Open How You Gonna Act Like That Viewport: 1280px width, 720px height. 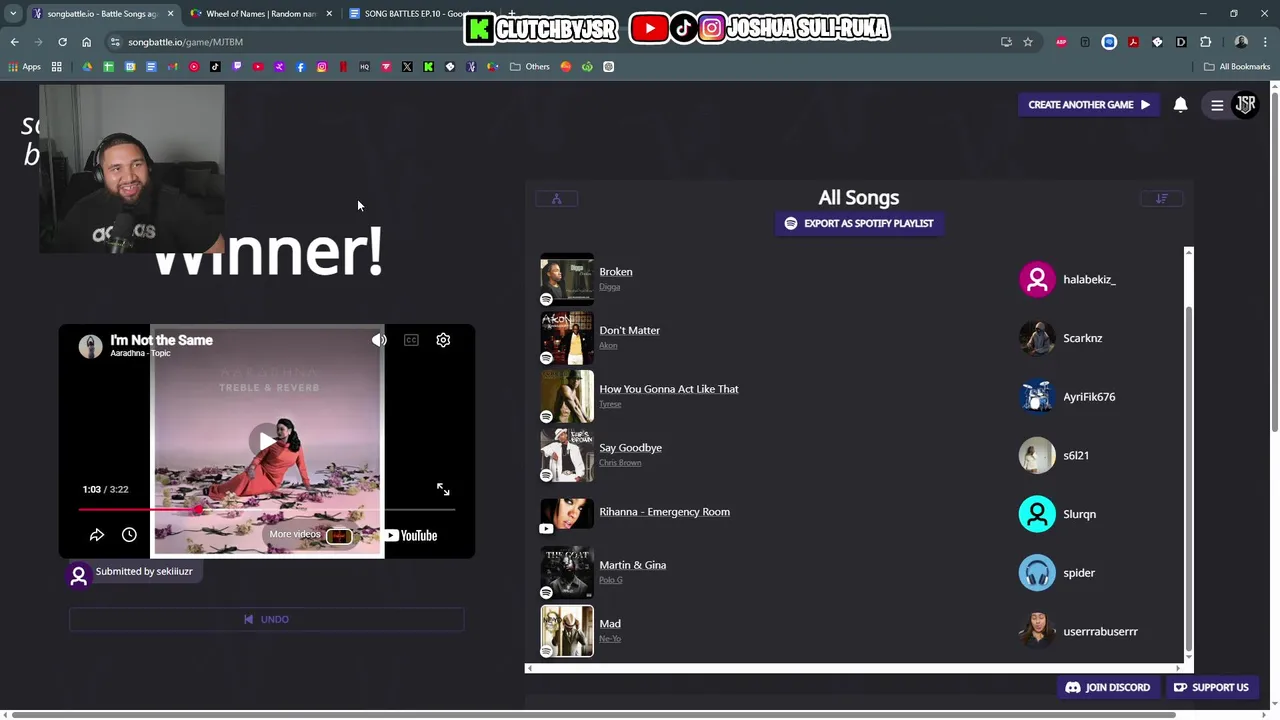[669, 389]
